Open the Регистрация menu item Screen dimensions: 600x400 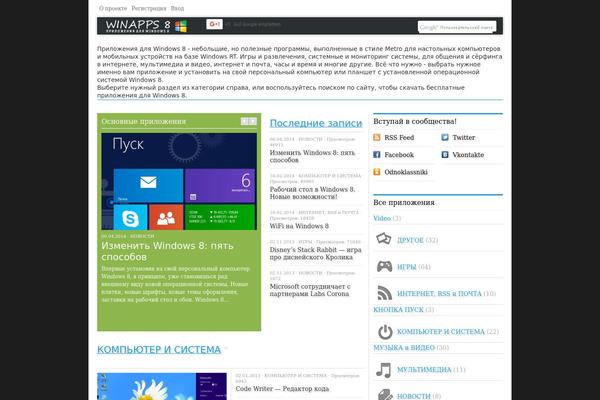tap(149, 8)
